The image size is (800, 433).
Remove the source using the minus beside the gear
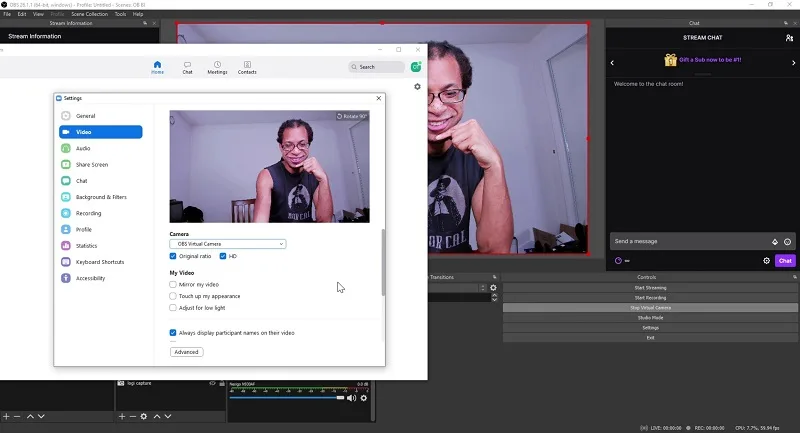(x=133, y=417)
